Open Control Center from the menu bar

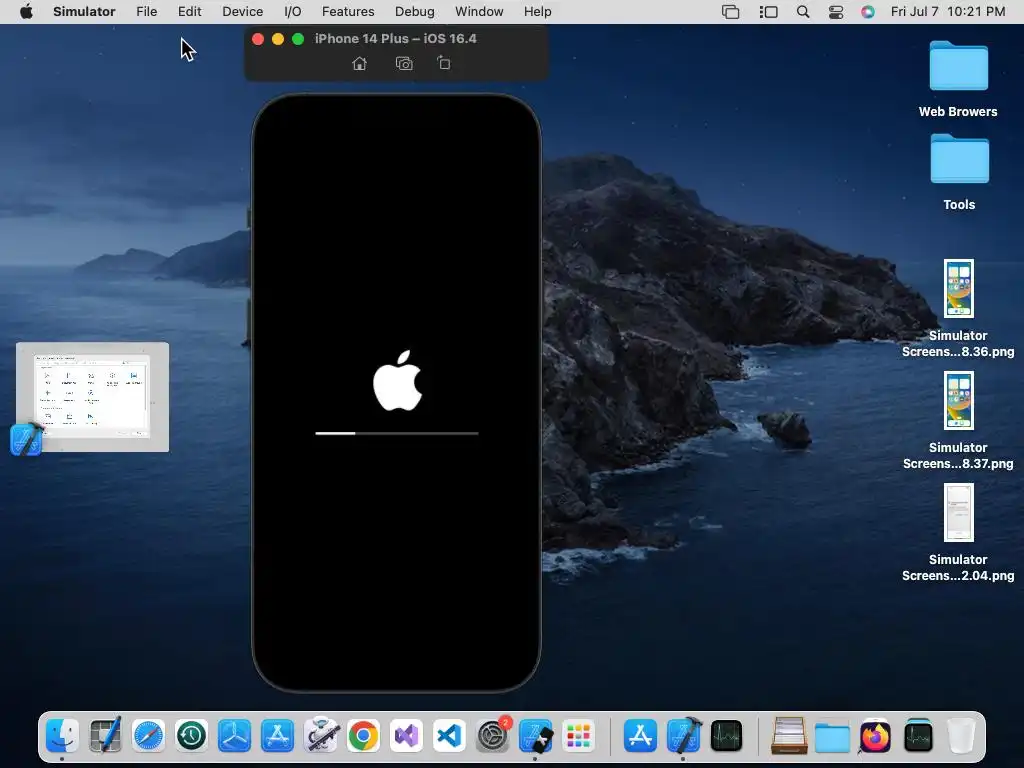(836, 12)
